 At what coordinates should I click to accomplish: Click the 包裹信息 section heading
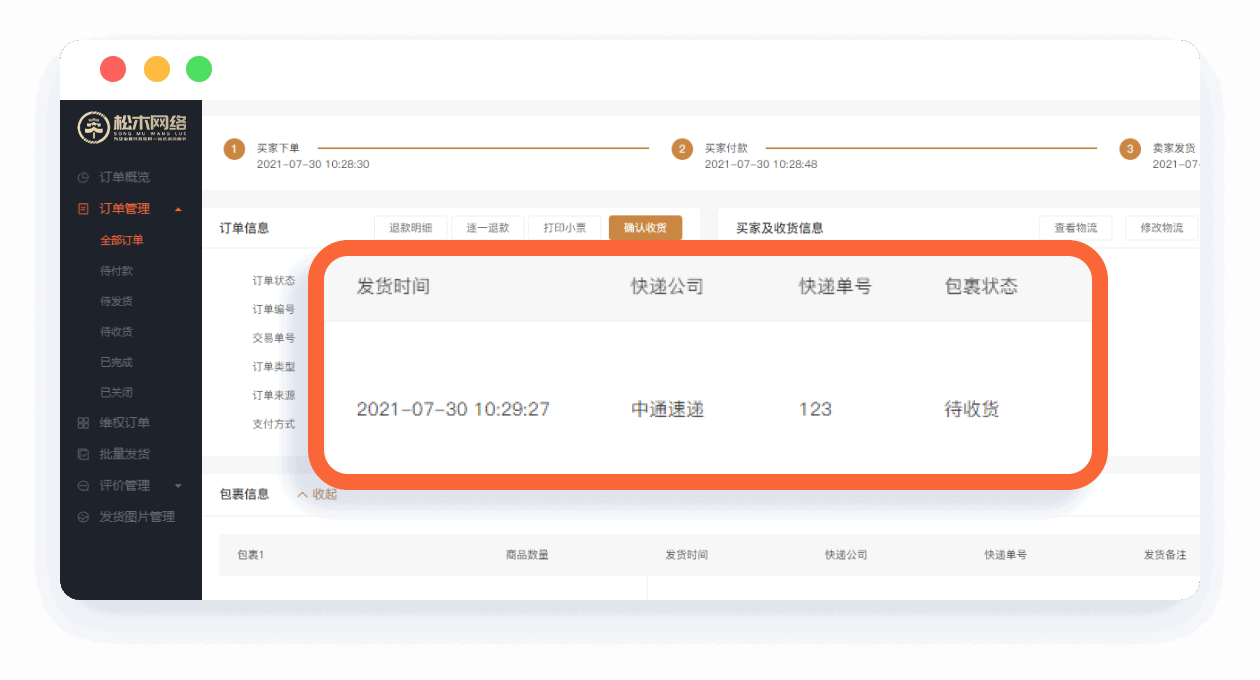(x=244, y=494)
